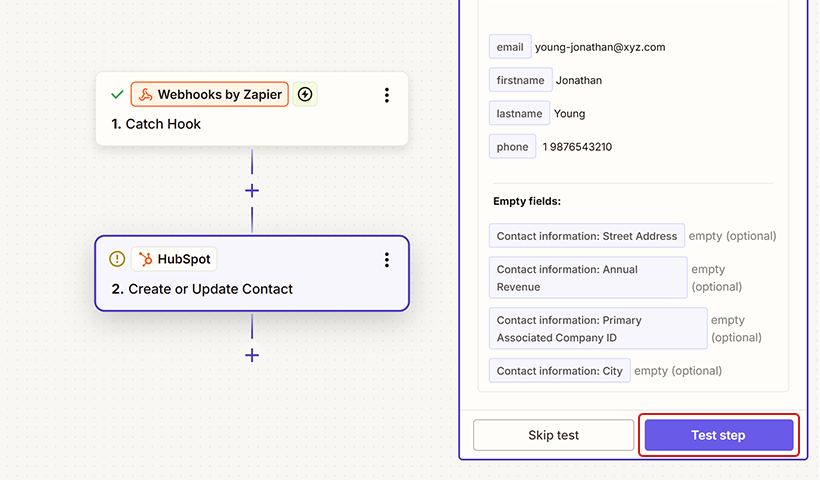The width and height of the screenshot is (820, 480).
Task: Click the City empty field tag
Action: click(559, 371)
